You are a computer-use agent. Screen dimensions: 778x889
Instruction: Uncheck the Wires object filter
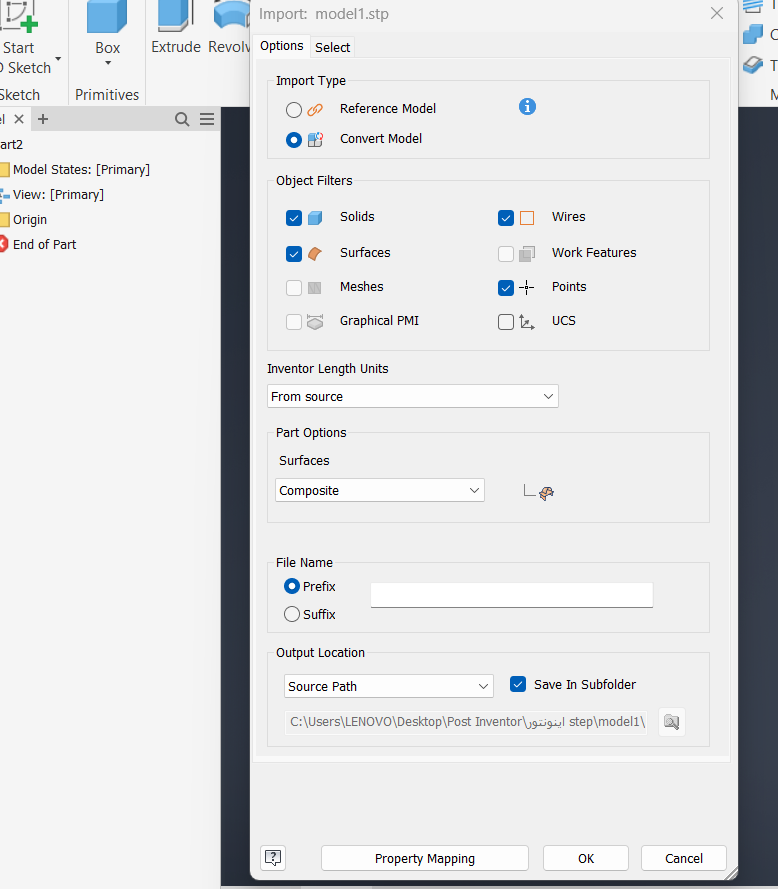[506, 218]
